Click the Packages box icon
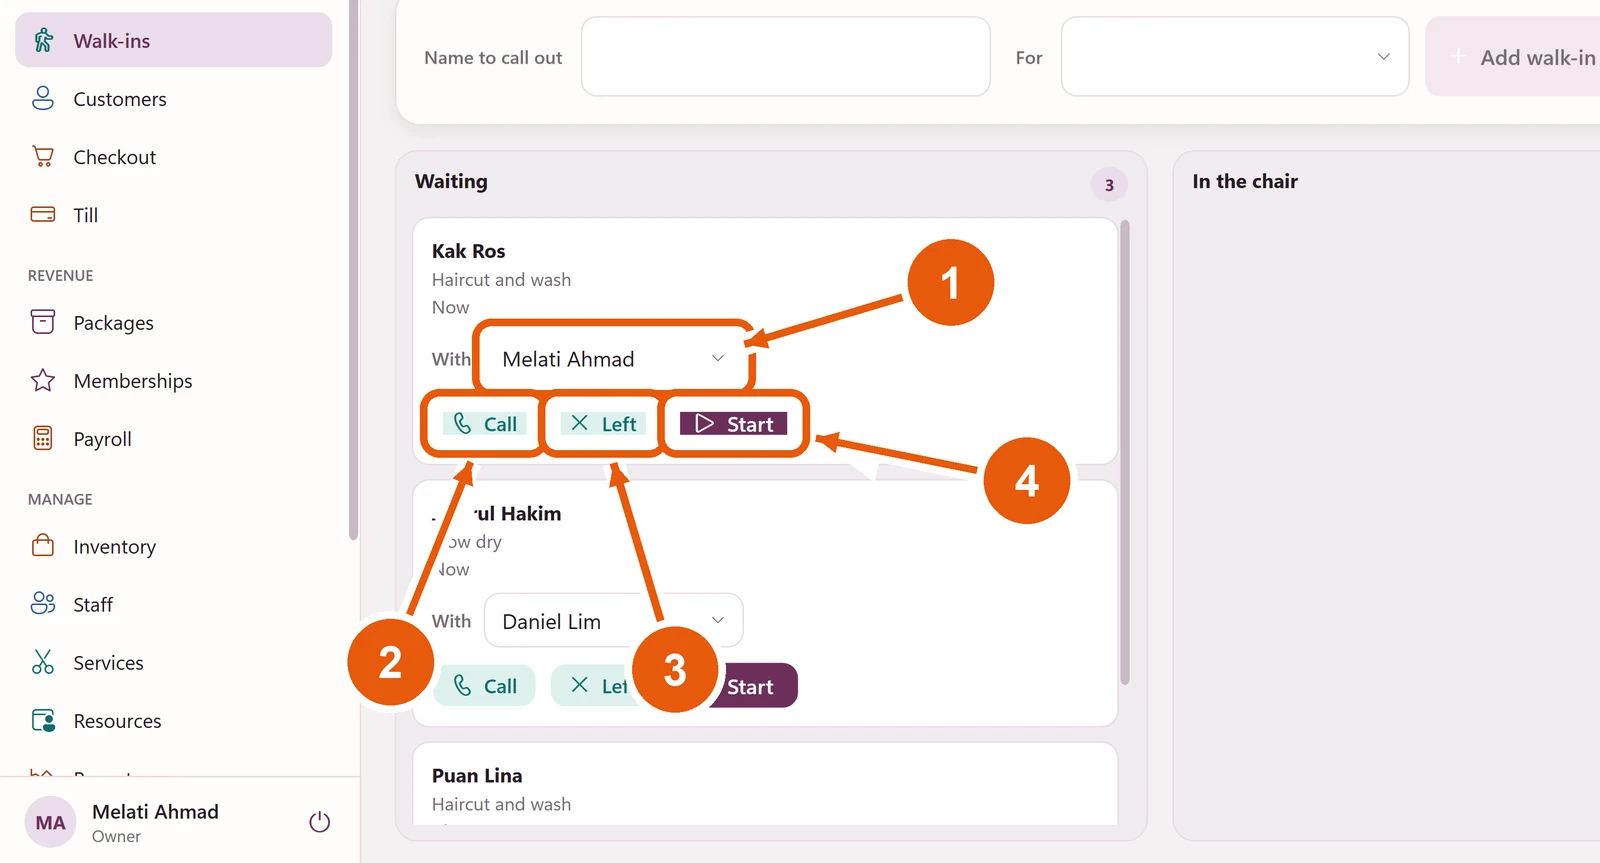The width and height of the screenshot is (1600, 863). [43, 322]
